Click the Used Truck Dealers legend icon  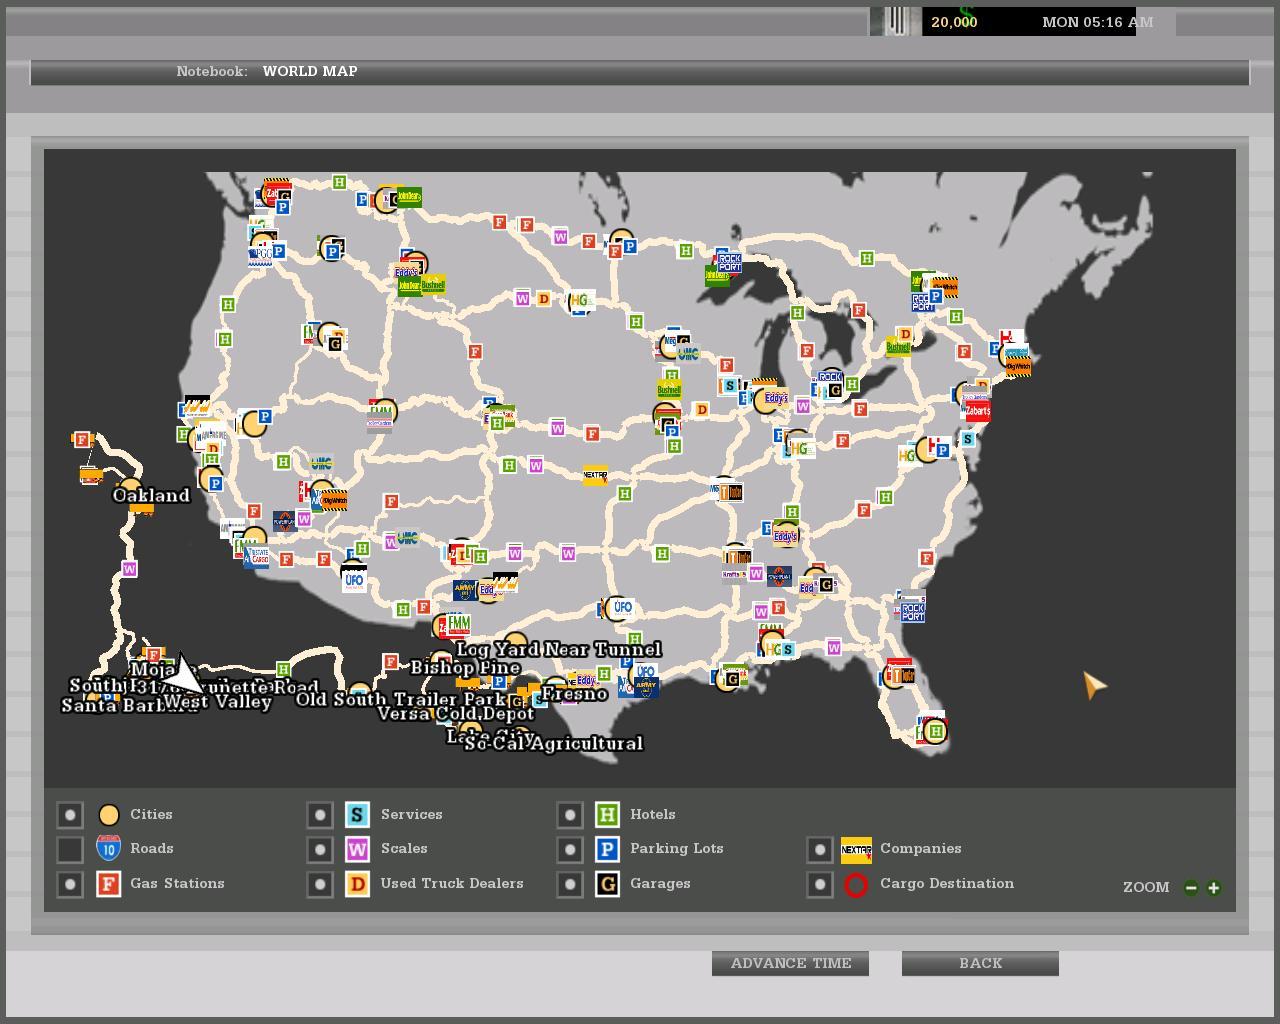coord(357,884)
